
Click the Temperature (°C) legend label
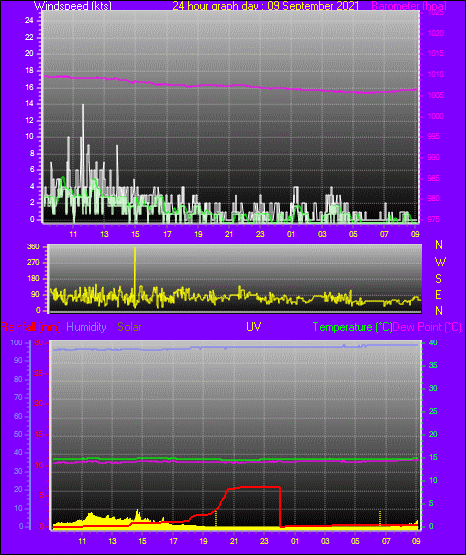[352, 327]
